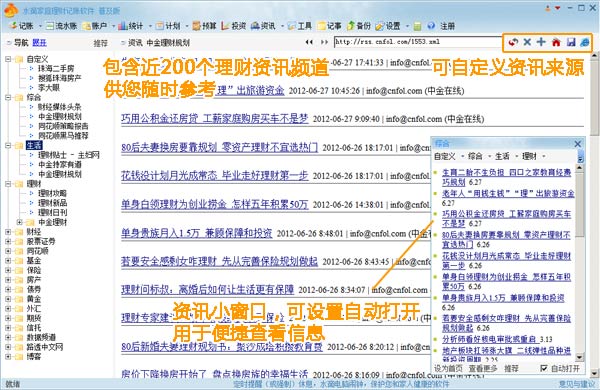
Task: Open the 预算 budget toolbar item
Action: [x=204, y=26]
